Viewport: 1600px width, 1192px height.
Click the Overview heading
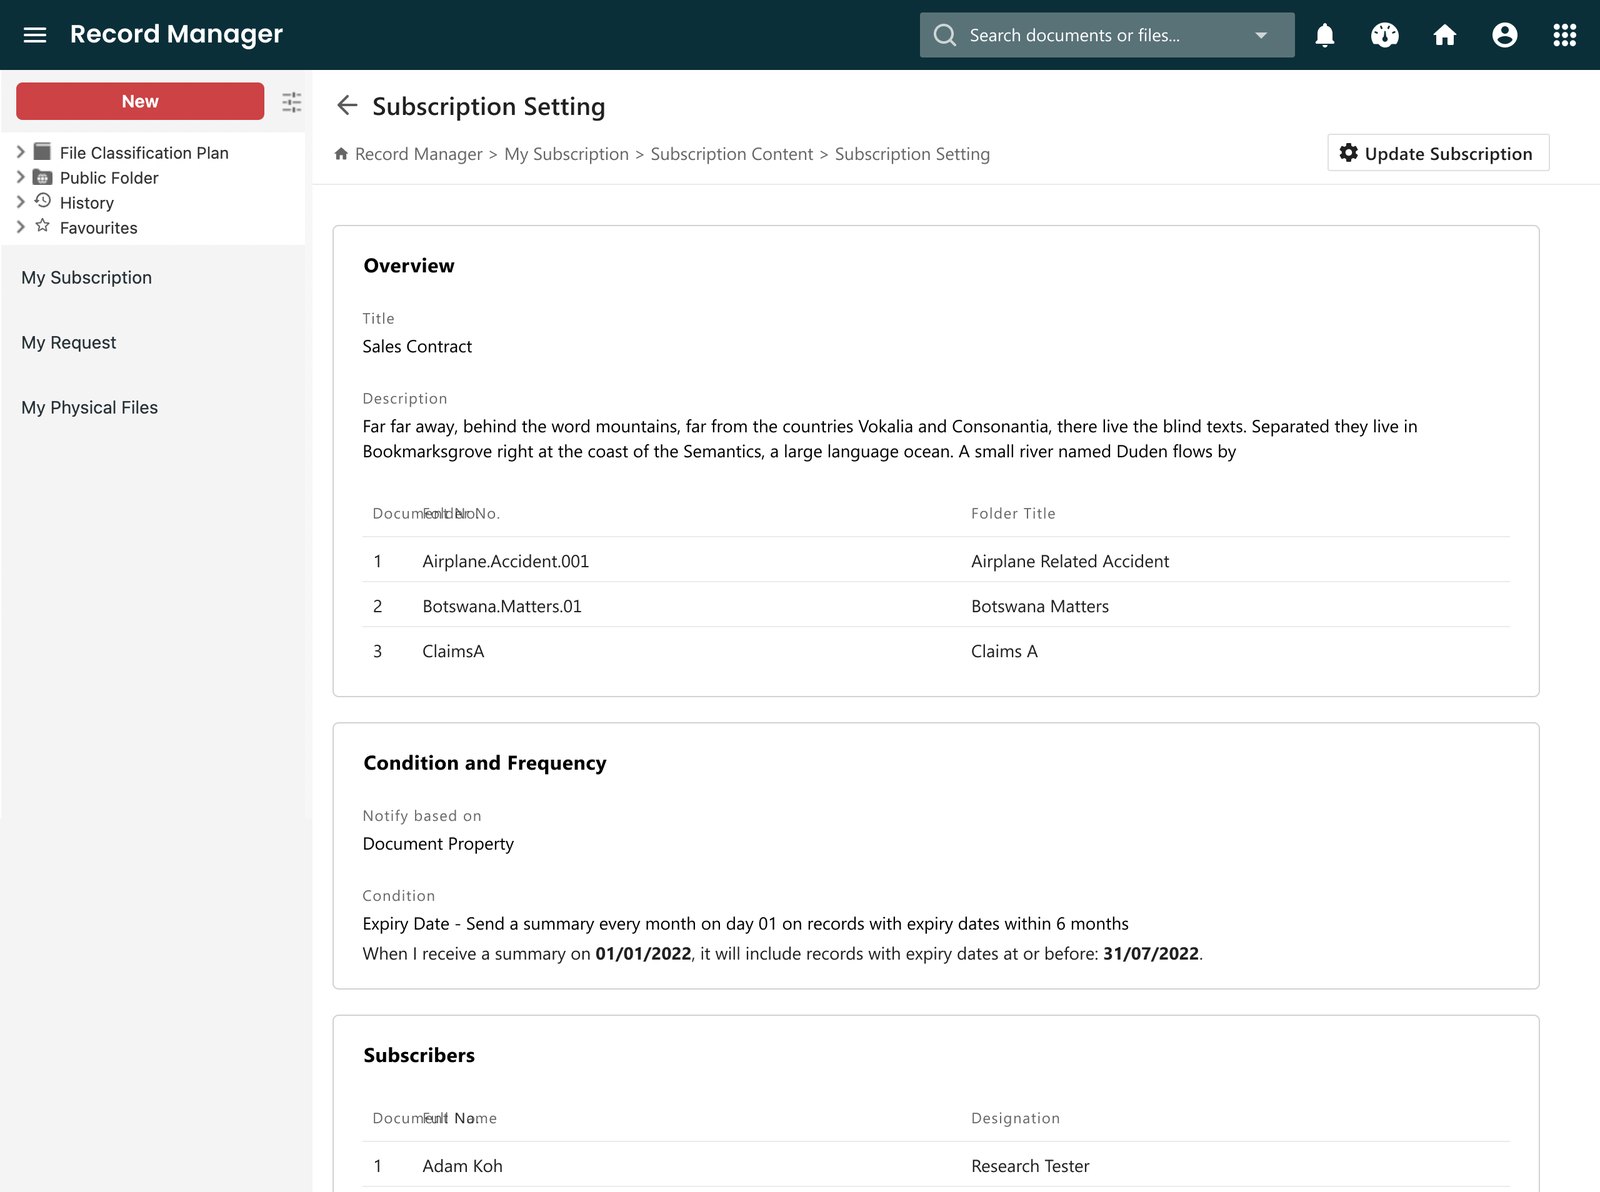409,265
